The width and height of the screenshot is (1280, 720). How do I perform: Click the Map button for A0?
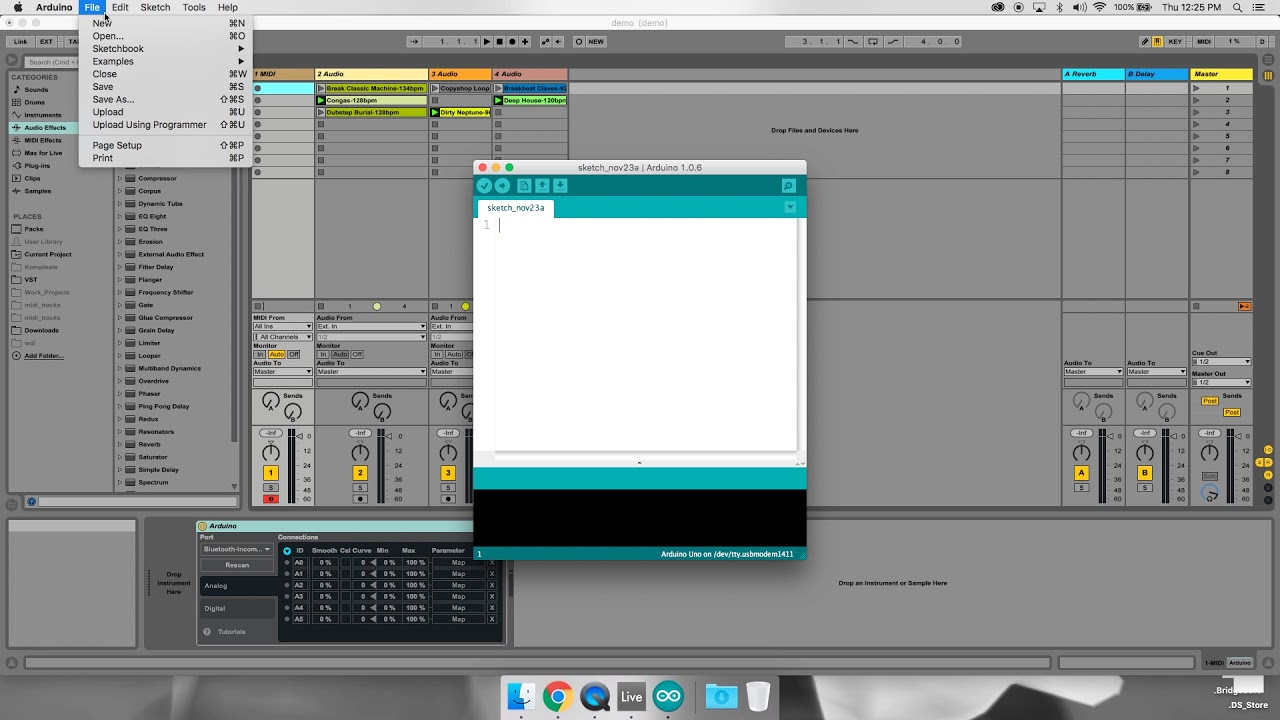[x=458, y=562]
